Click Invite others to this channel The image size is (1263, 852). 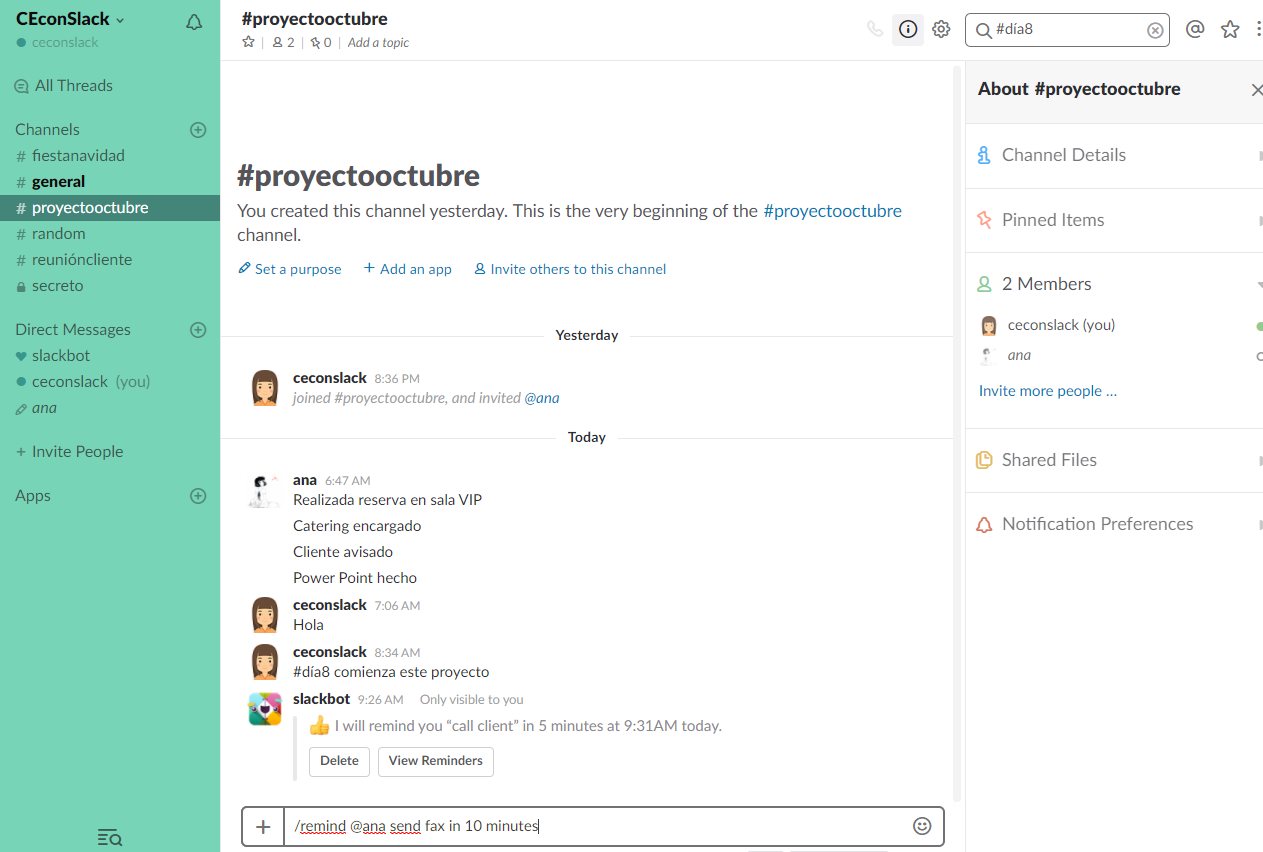pos(570,269)
